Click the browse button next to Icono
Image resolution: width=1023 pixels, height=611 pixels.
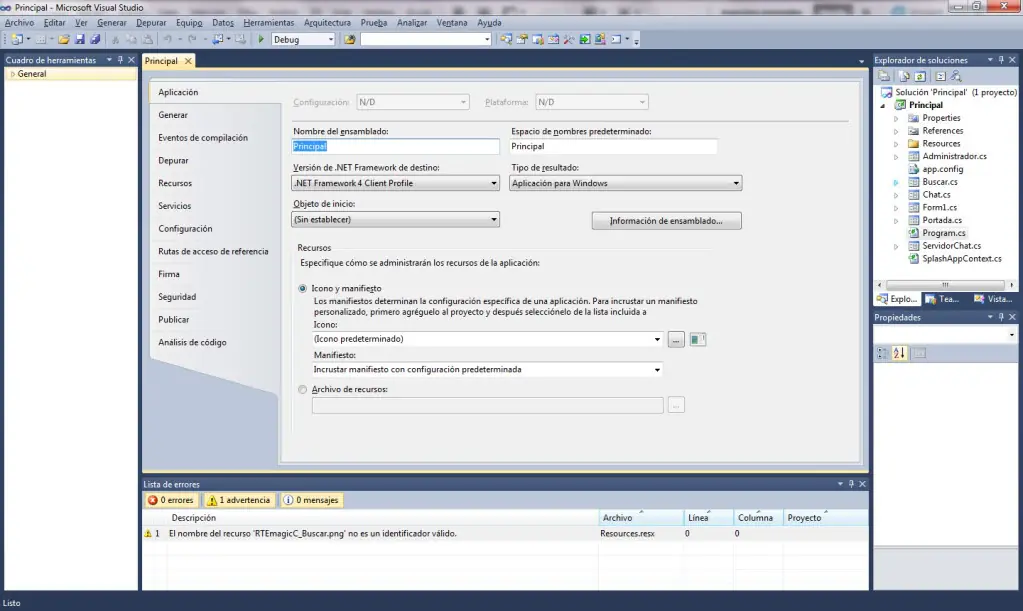676,340
